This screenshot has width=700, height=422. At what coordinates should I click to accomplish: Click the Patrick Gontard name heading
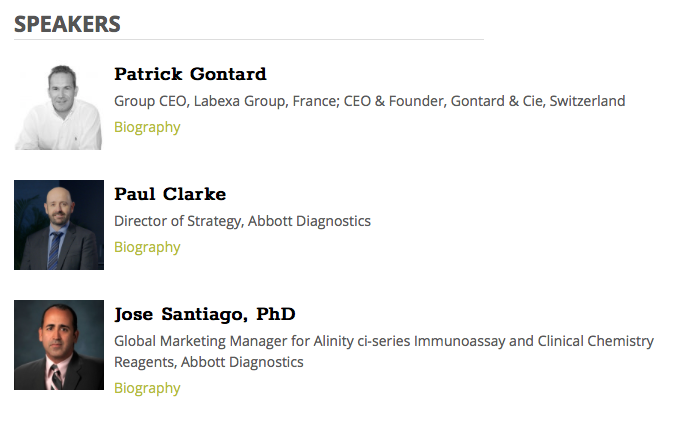(190, 74)
